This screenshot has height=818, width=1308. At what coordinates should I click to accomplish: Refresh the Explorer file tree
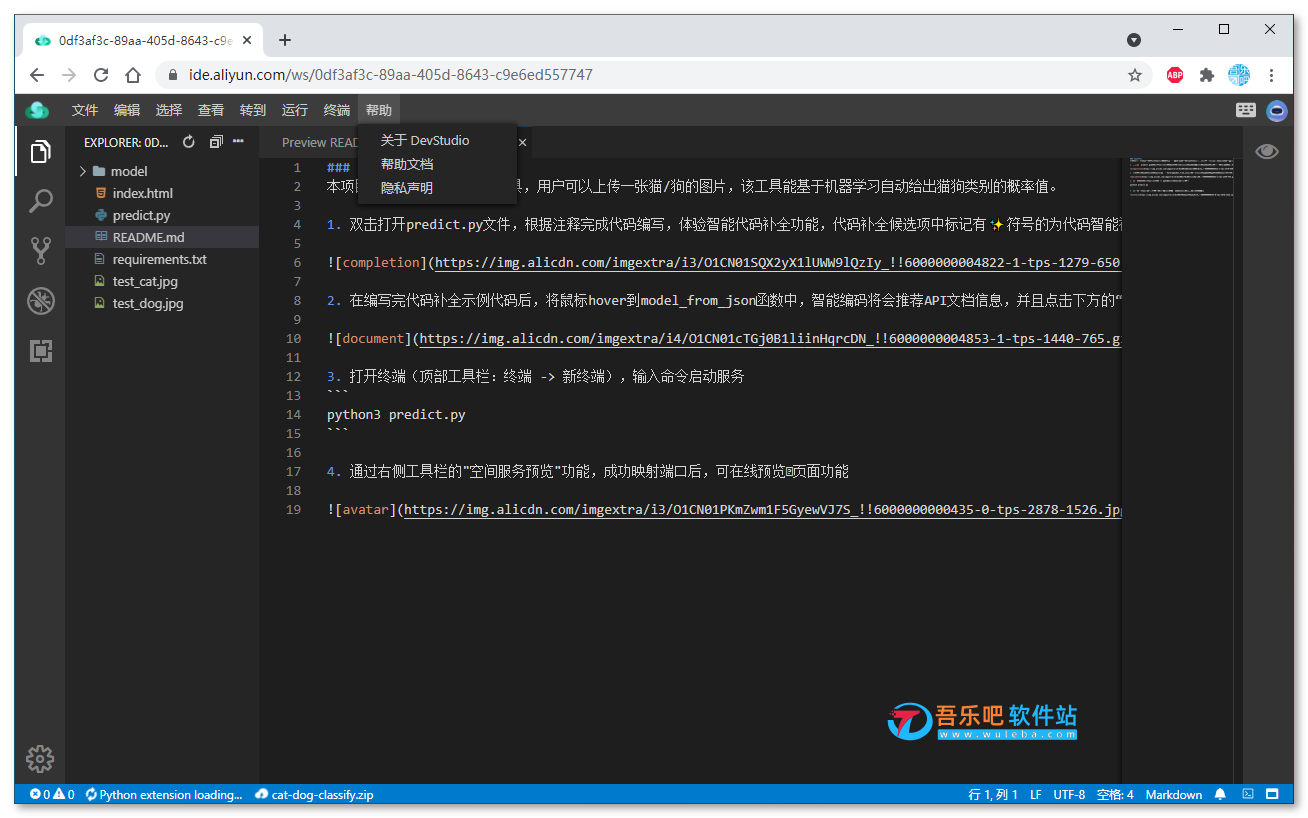[189, 142]
